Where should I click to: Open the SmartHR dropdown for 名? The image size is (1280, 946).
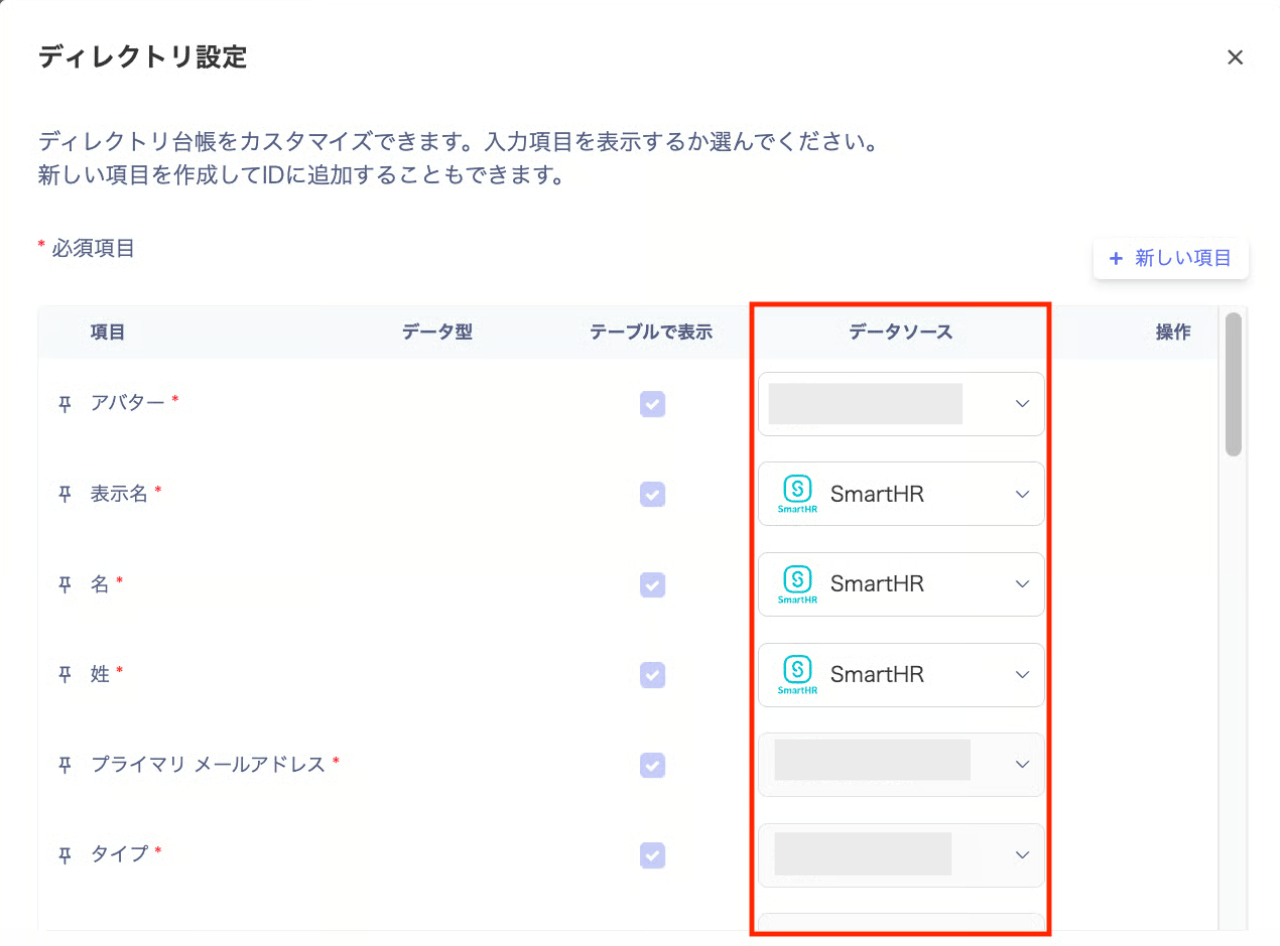tap(901, 584)
